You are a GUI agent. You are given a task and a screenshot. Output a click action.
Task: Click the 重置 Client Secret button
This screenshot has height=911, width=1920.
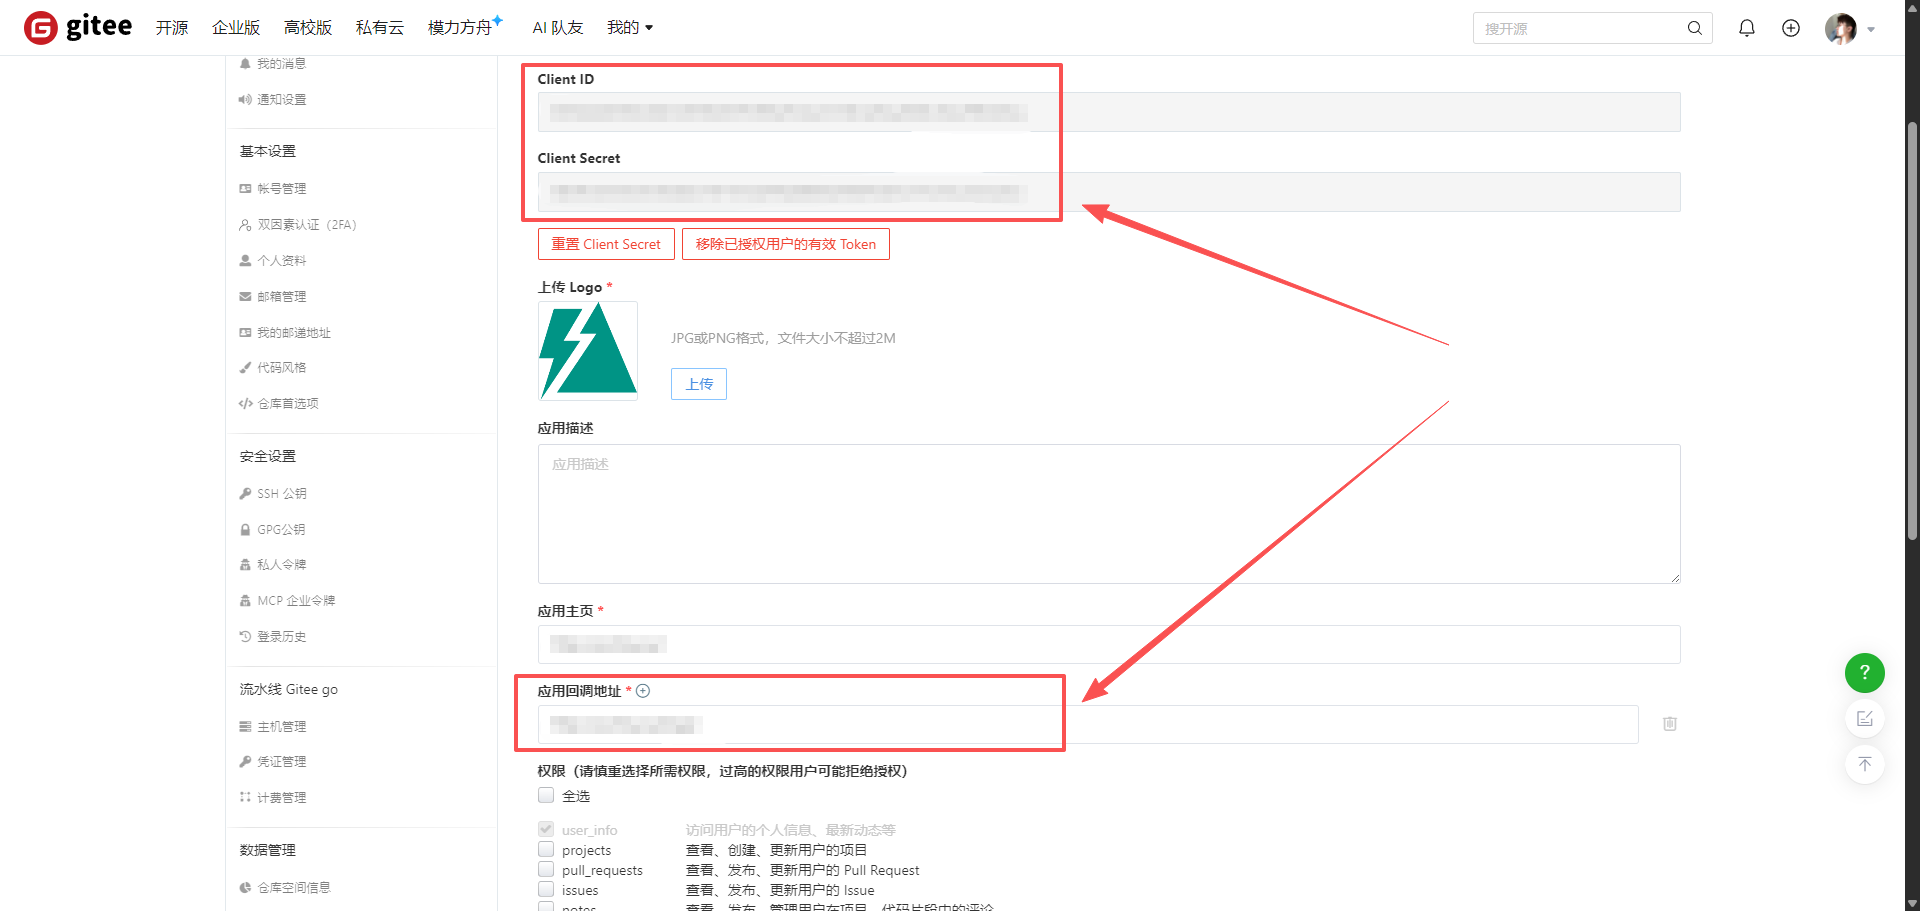click(606, 244)
